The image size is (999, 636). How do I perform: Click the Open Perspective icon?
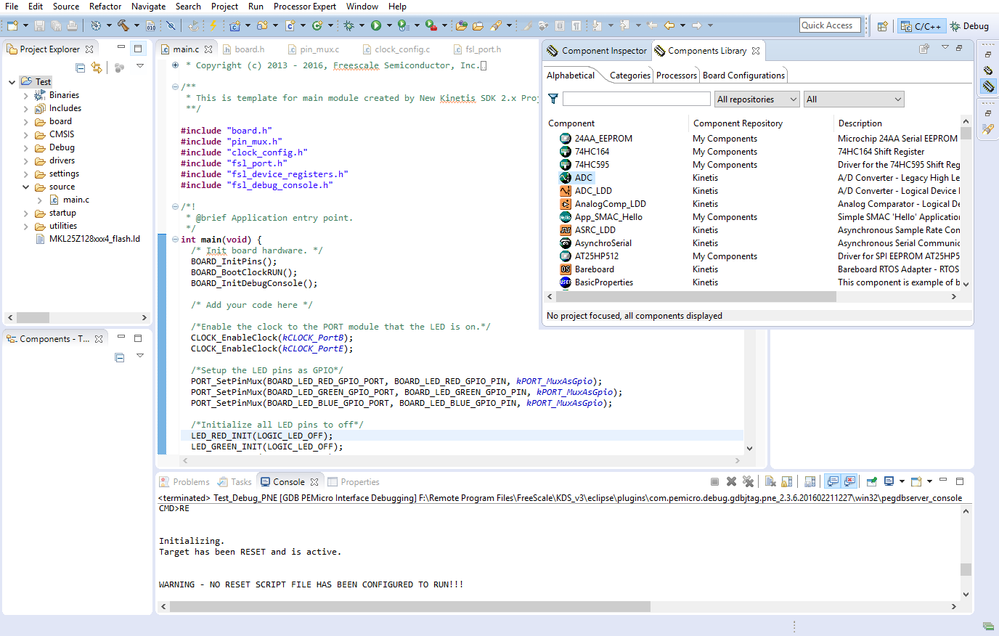883,26
